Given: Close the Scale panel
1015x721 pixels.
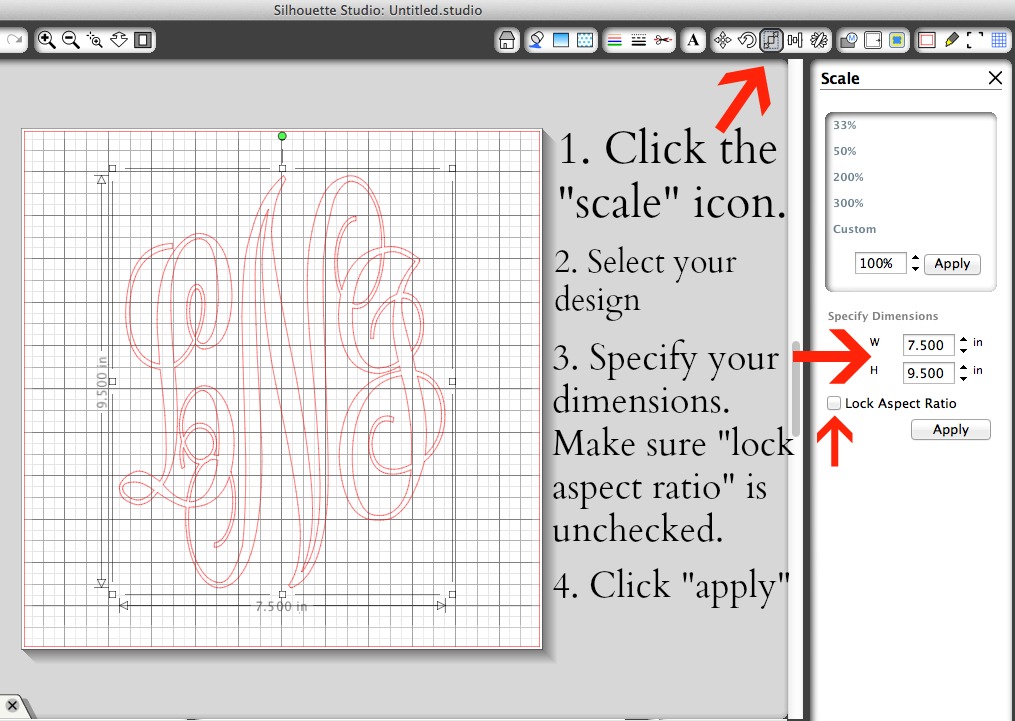Looking at the screenshot, I should click(996, 78).
